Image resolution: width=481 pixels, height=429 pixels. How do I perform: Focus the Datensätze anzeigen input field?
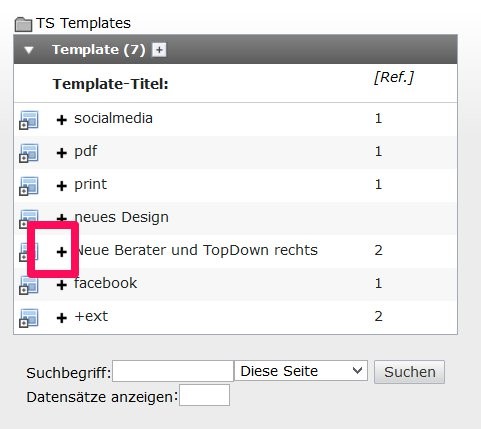(204, 395)
